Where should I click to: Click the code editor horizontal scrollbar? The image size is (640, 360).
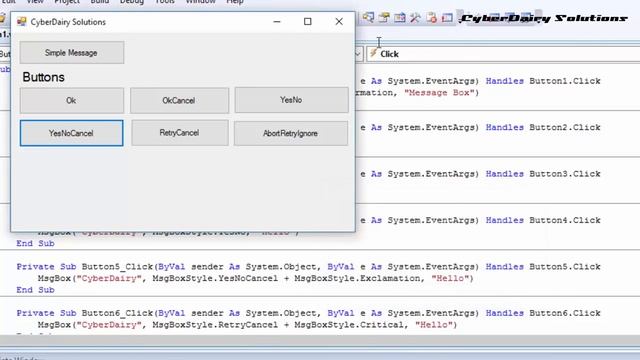click(320, 340)
